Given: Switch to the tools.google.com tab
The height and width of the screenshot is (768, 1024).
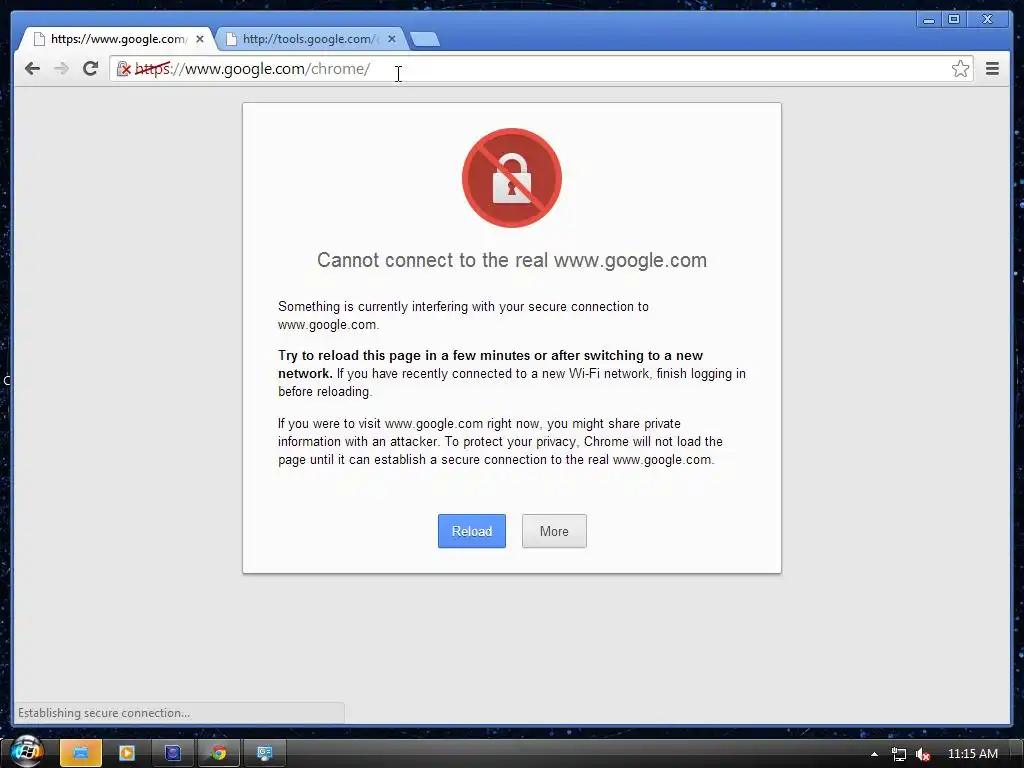Looking at the screenshot, I should [311, 39].
